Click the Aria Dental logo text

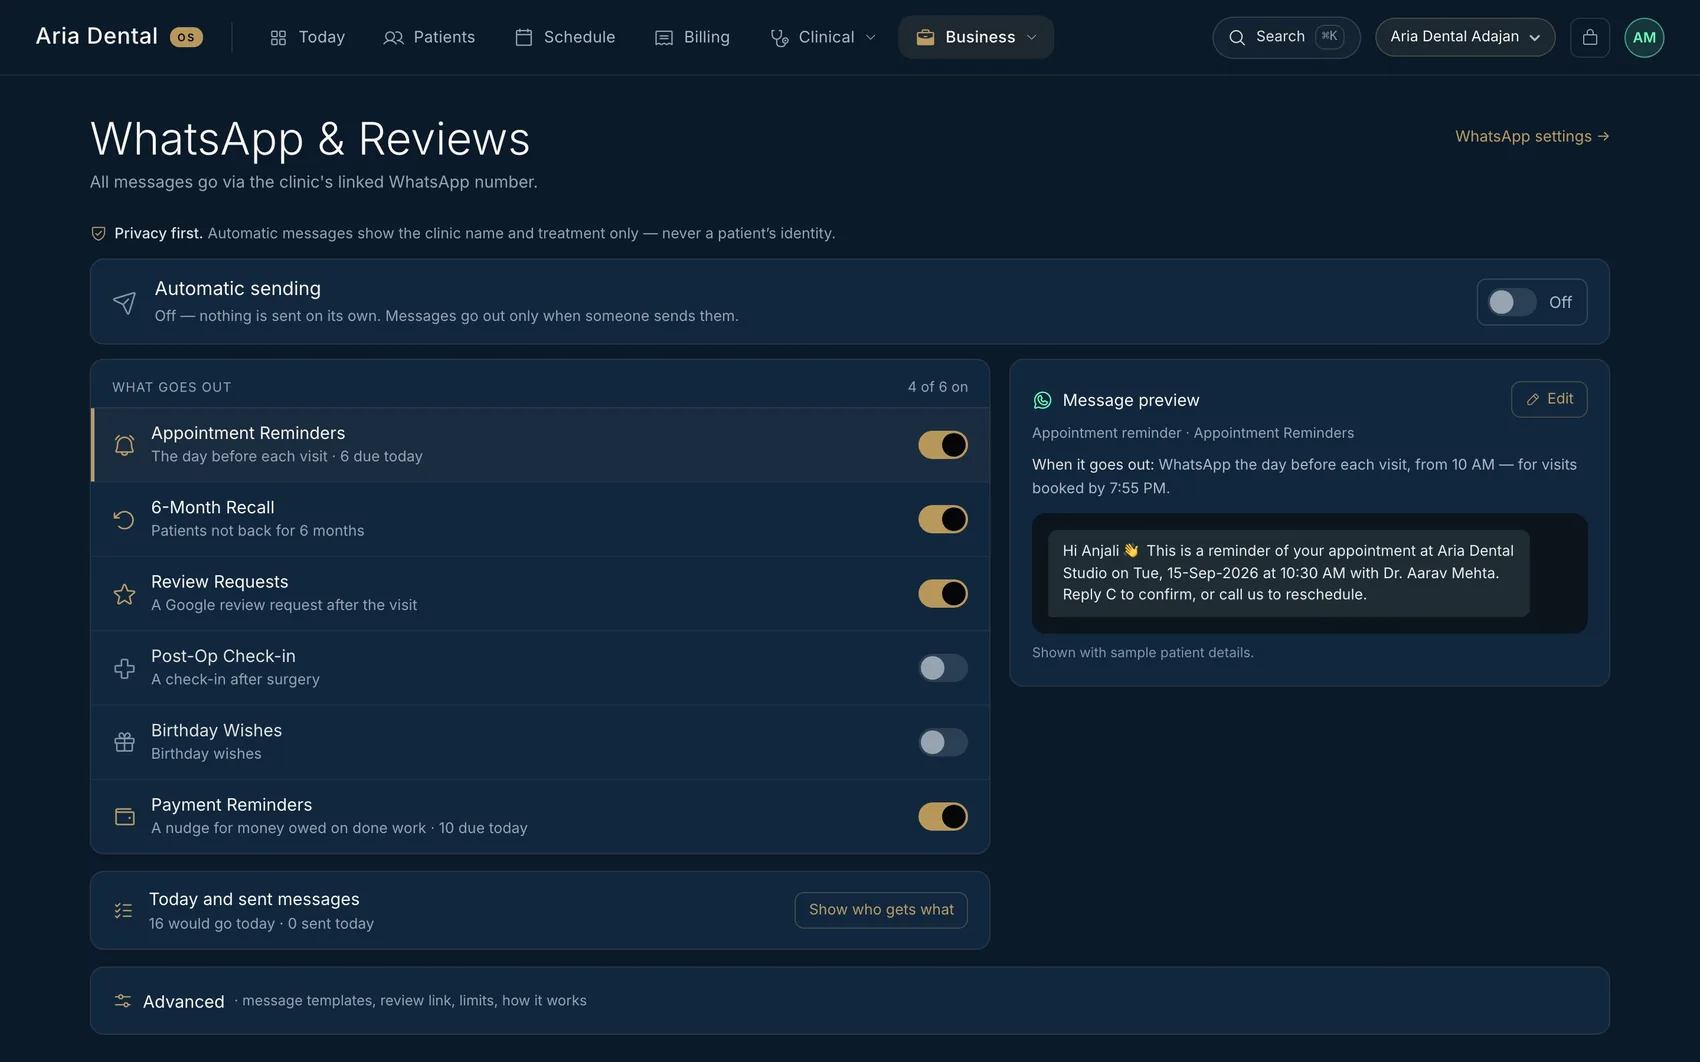pyautogui.click(x=97, y=37)
